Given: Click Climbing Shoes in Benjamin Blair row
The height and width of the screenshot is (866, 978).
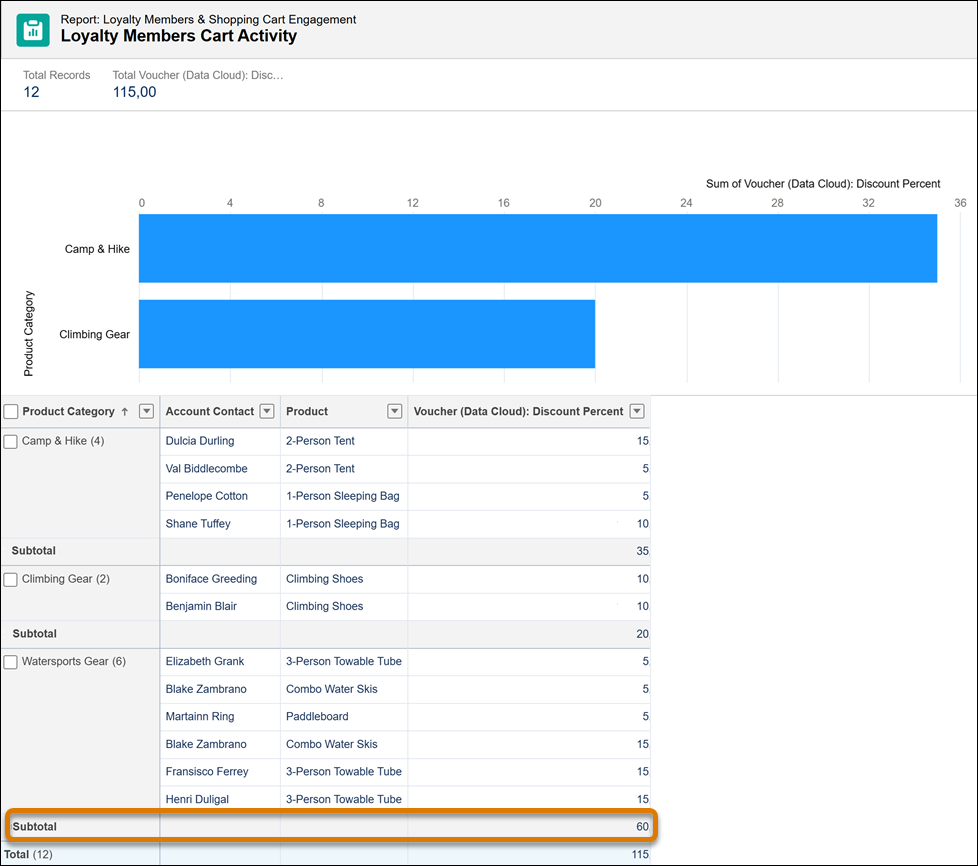Looking at the screenshot, I should tap(324, 606).
